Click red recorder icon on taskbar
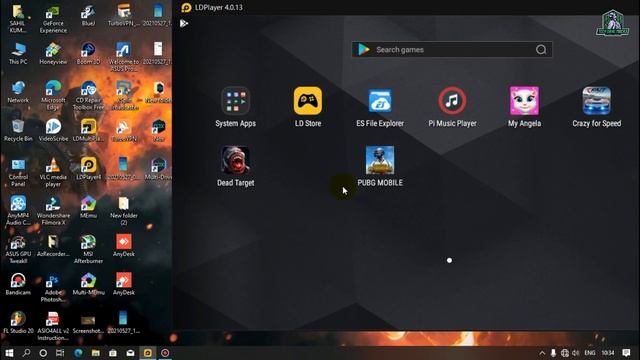The height and width of the screenshot is (360, 640). (x=165, y=353)
